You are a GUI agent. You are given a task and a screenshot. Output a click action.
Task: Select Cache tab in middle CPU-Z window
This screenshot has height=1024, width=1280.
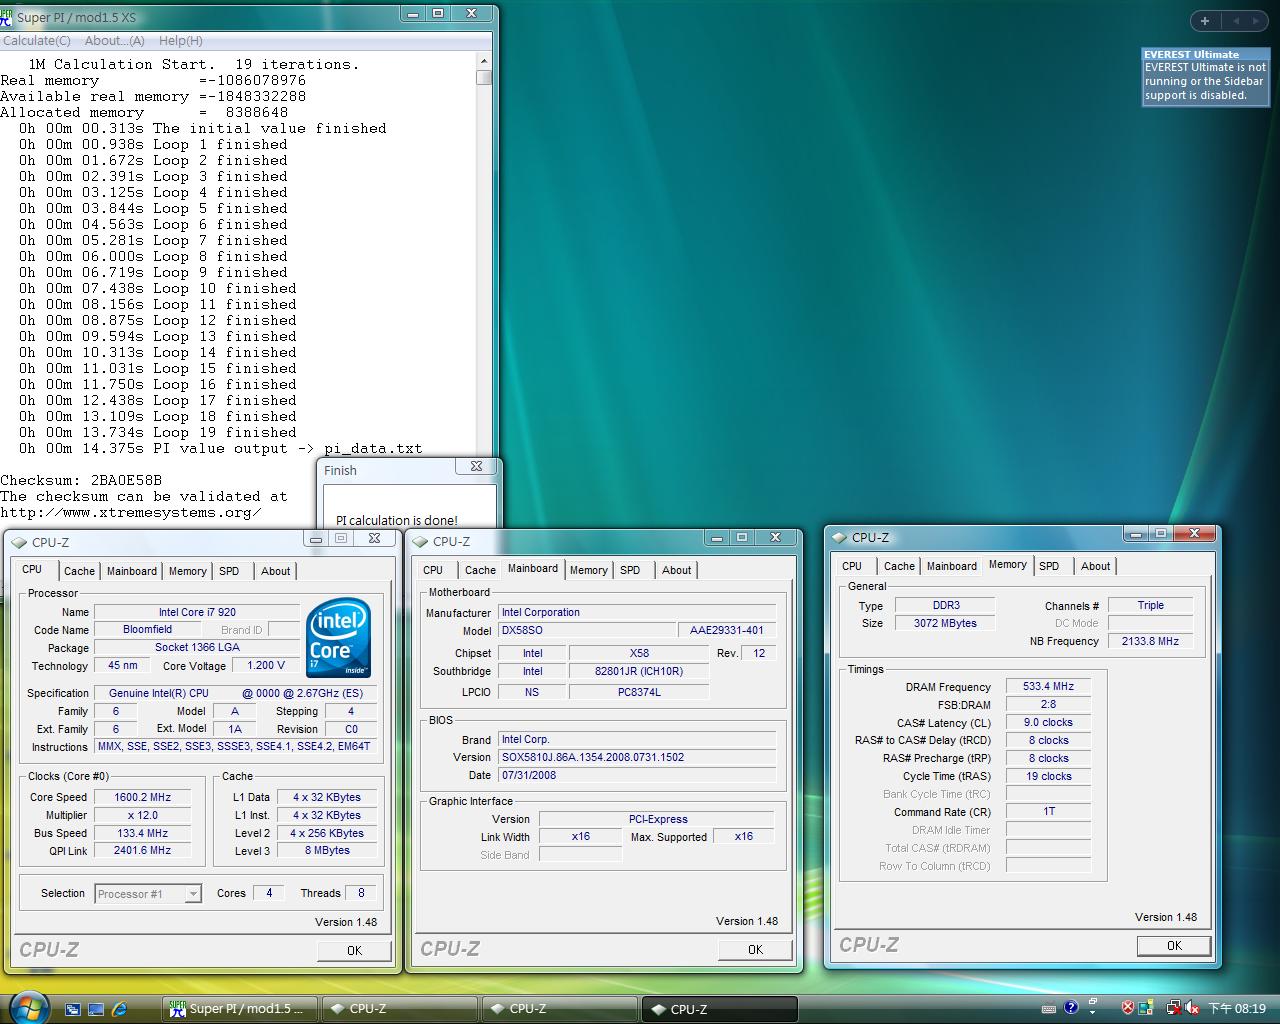480,570
